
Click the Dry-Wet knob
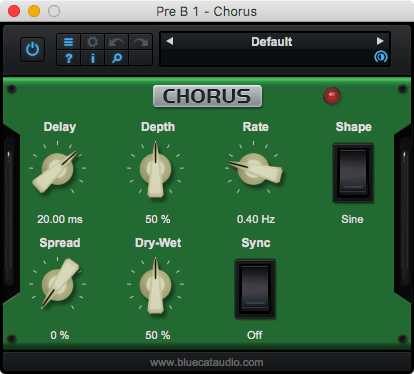(155, 285)
